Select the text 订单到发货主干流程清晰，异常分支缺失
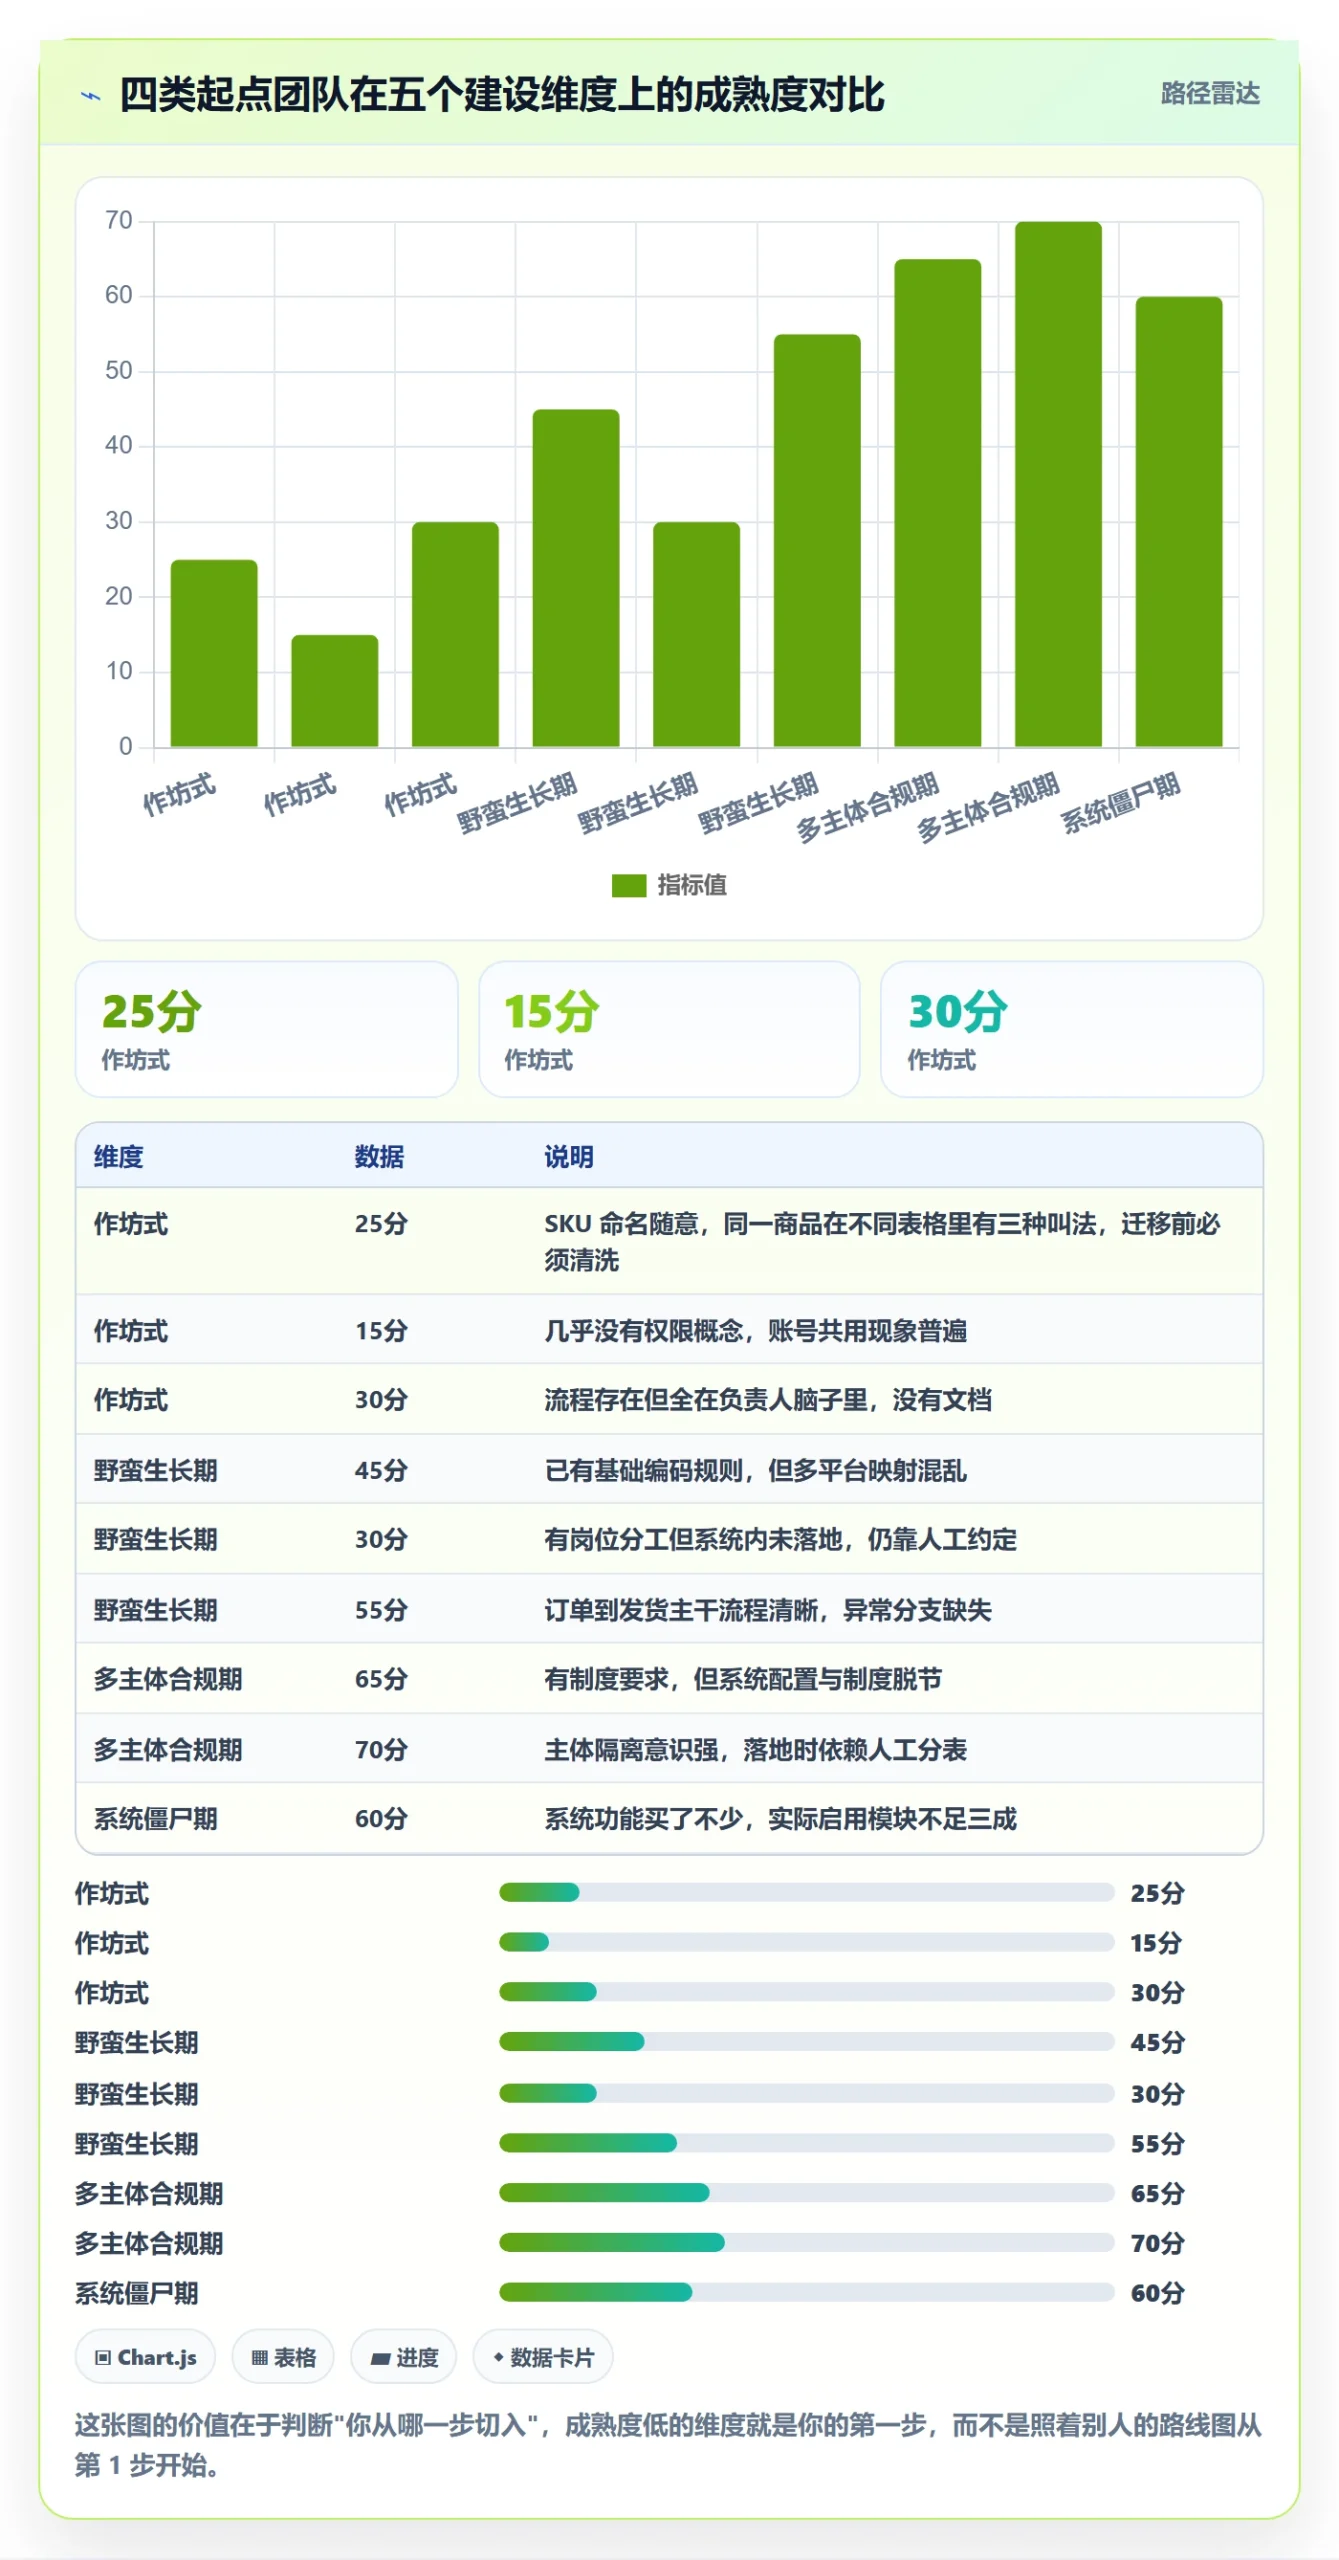 (768, 1610)
